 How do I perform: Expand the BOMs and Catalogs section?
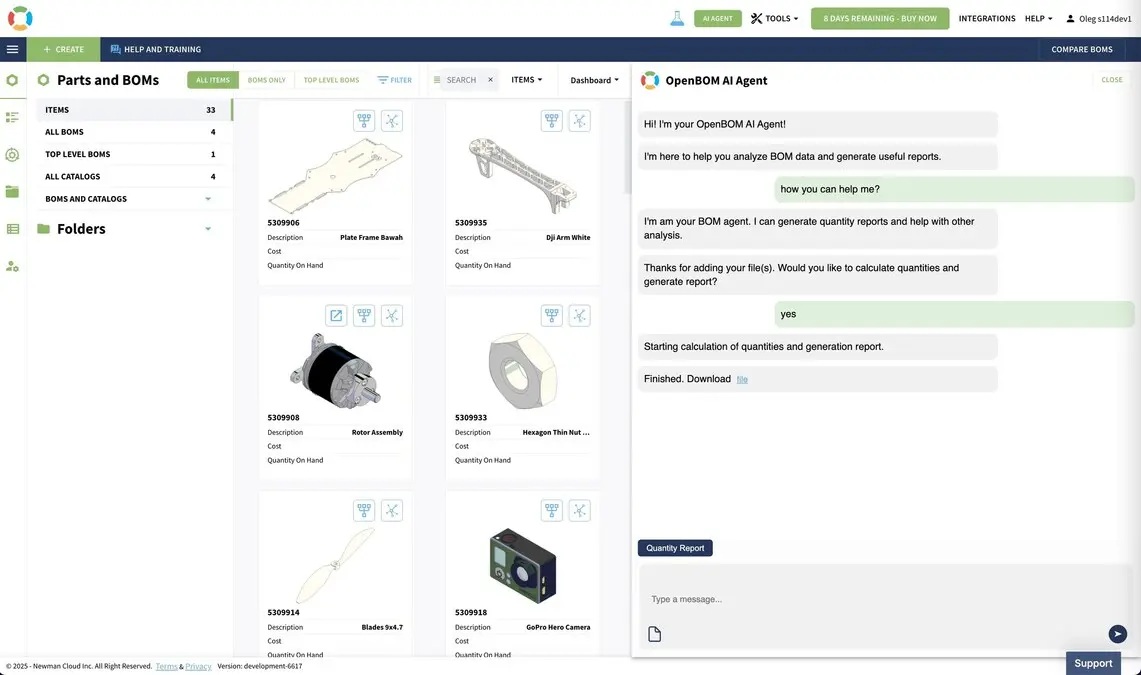(208, 199)
